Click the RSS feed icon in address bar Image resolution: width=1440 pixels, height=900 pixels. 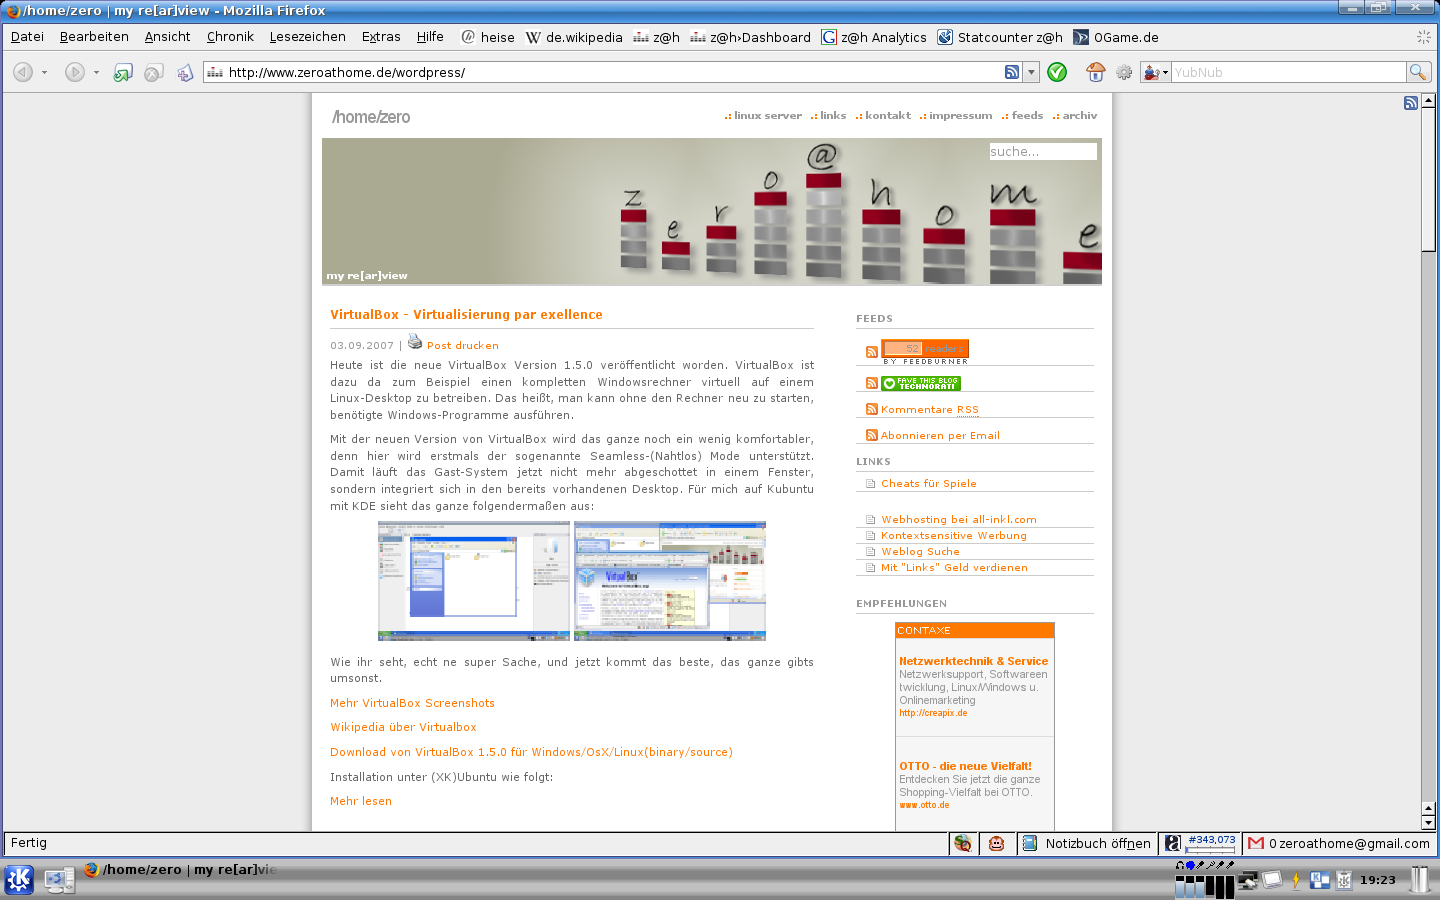click(1012, 72)
